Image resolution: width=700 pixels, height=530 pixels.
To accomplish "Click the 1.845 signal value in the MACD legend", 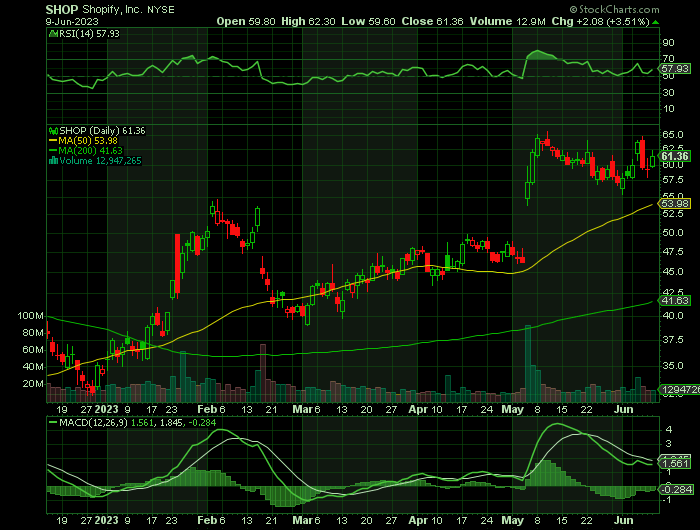I will (169, 422).
